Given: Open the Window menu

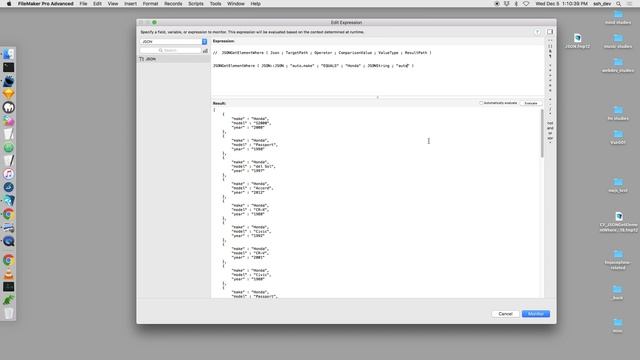Looking at the screenshot, I should pos(236,4).
